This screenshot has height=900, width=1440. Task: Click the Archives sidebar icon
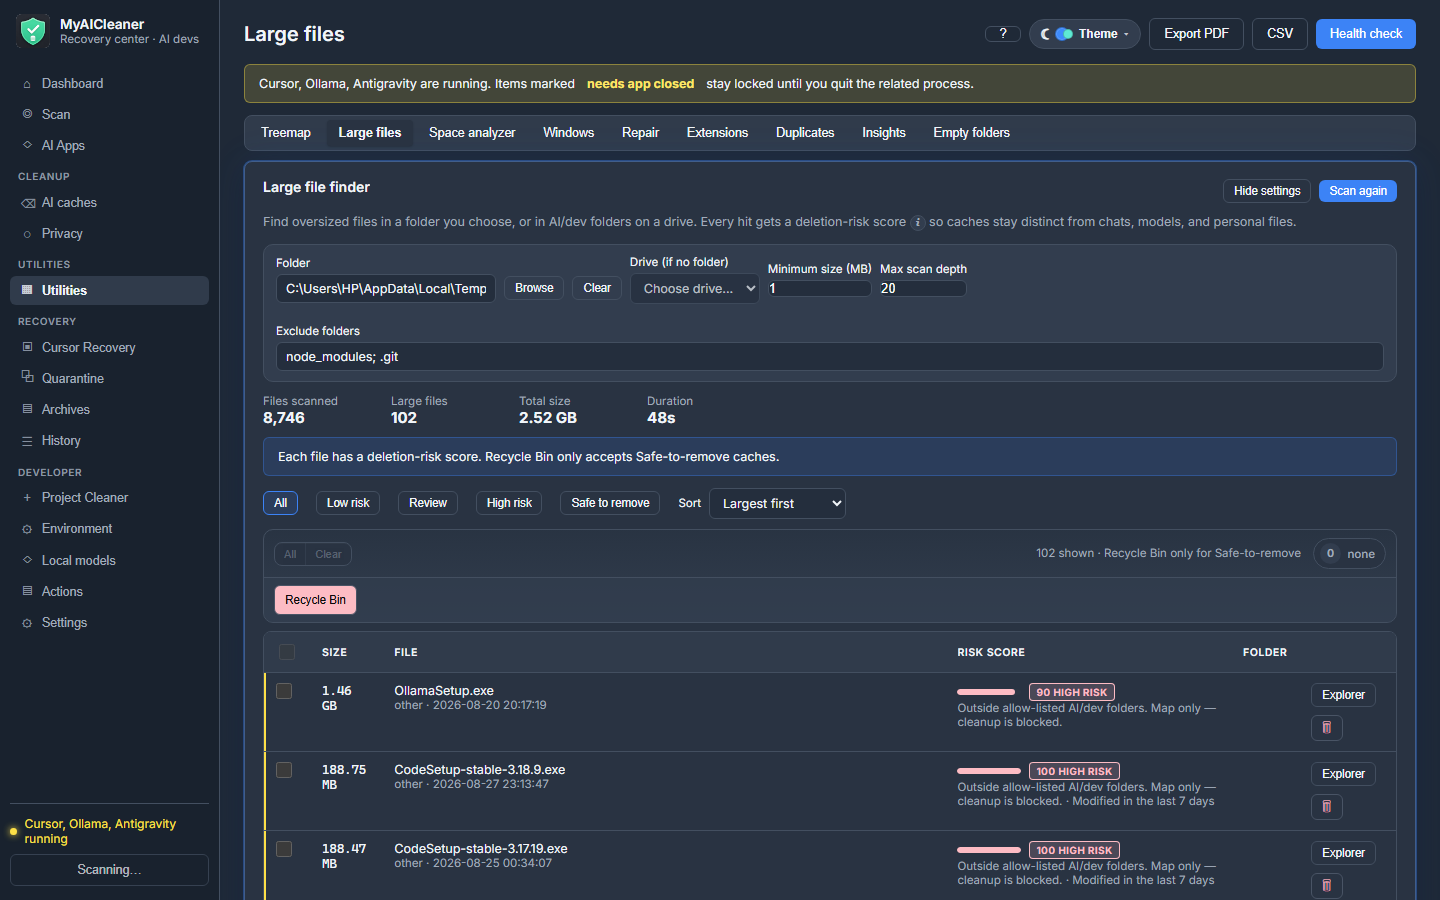pos(27,410)
